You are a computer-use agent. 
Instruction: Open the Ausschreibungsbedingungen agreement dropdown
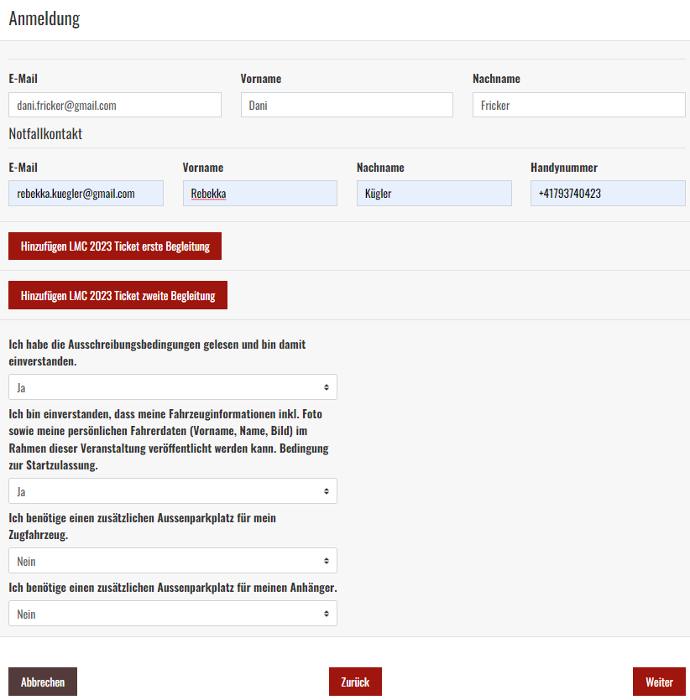(172, 387)
